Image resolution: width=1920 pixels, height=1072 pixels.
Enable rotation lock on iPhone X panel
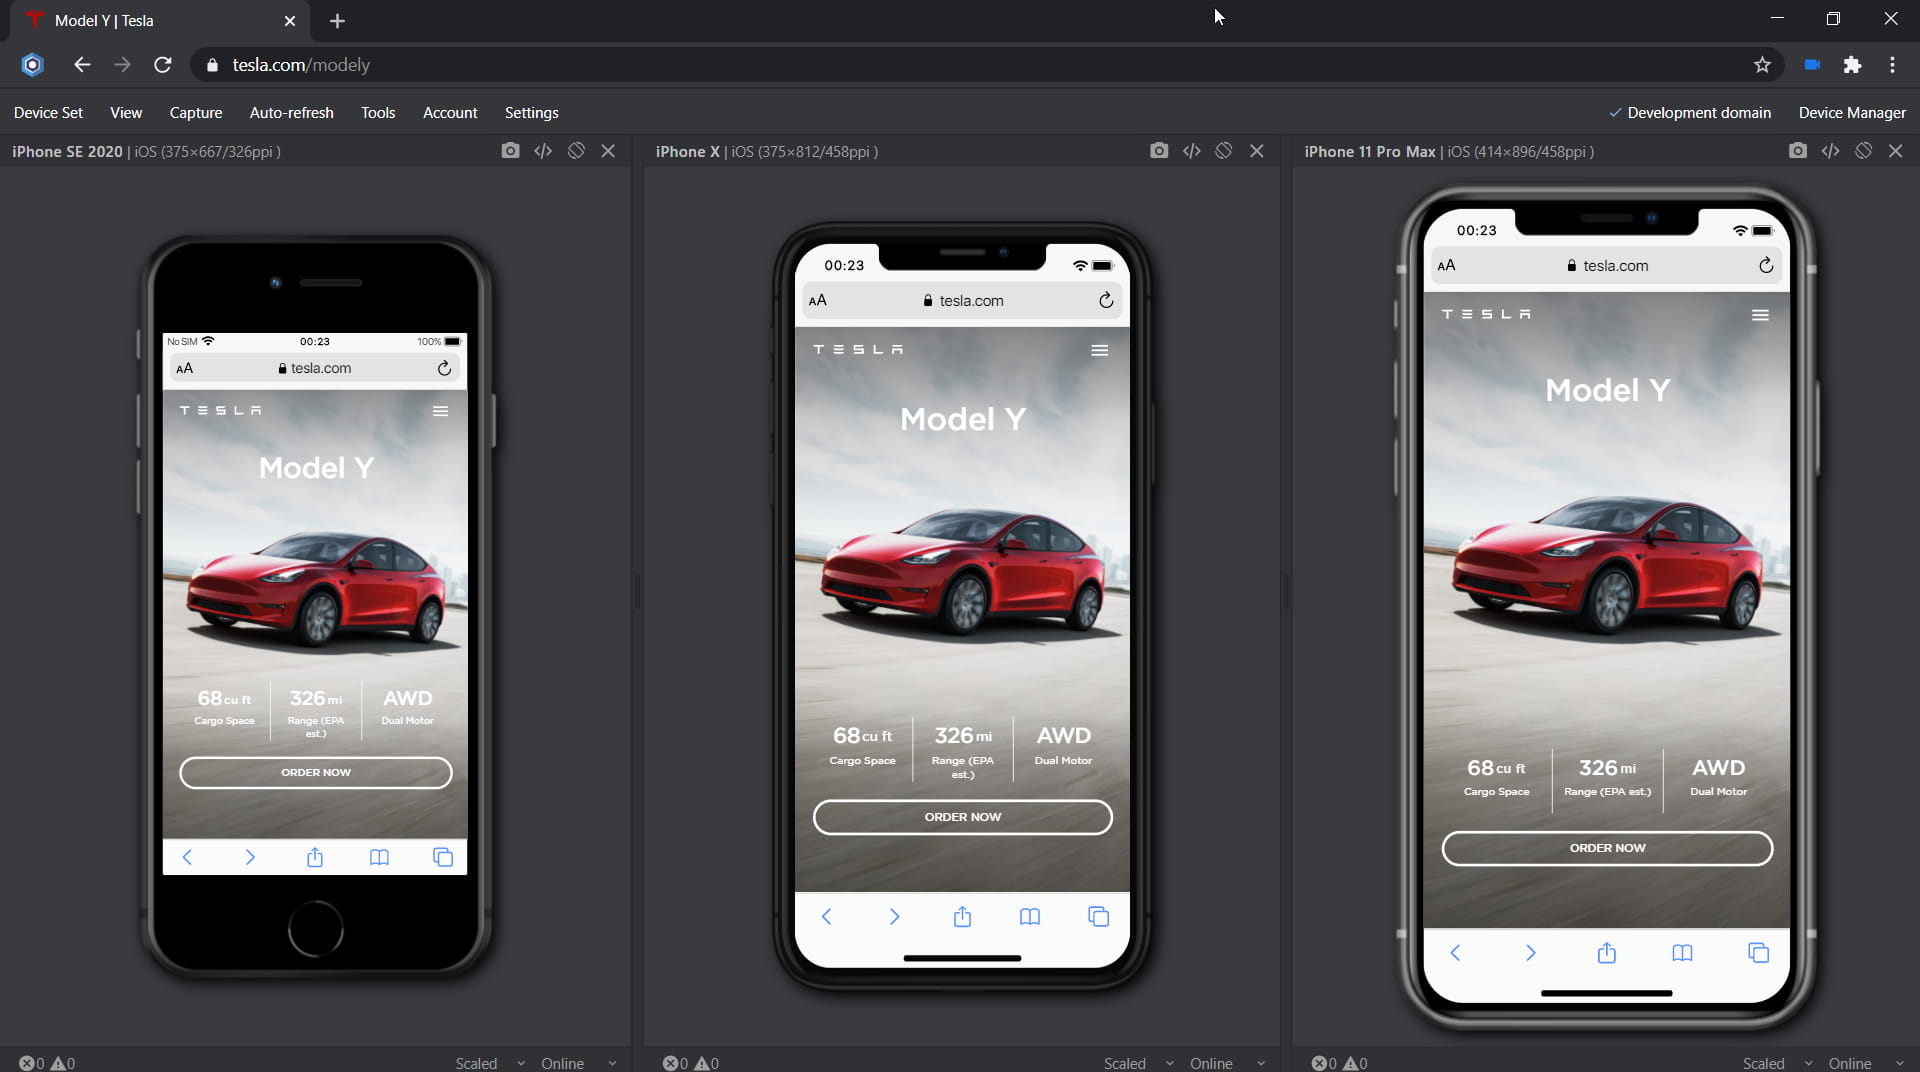click(x=1224, y=151)
